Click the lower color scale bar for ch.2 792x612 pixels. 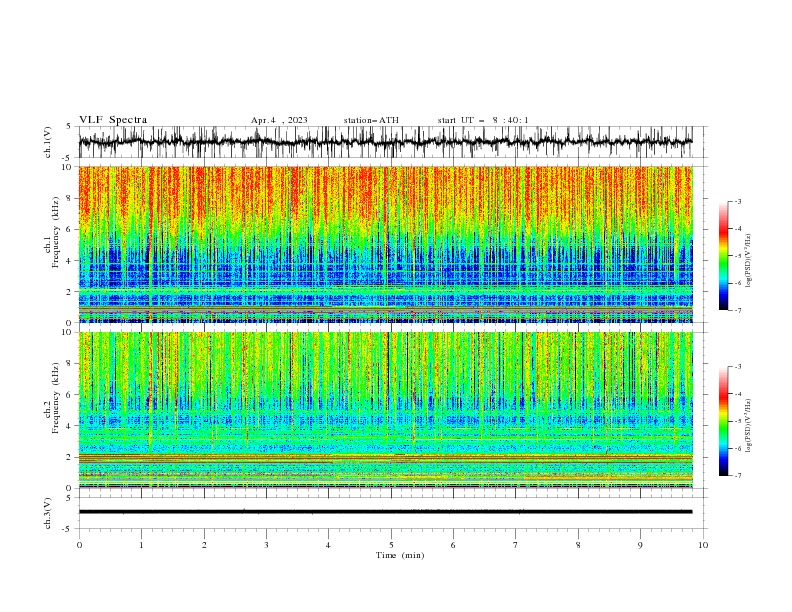pos(724,421)
